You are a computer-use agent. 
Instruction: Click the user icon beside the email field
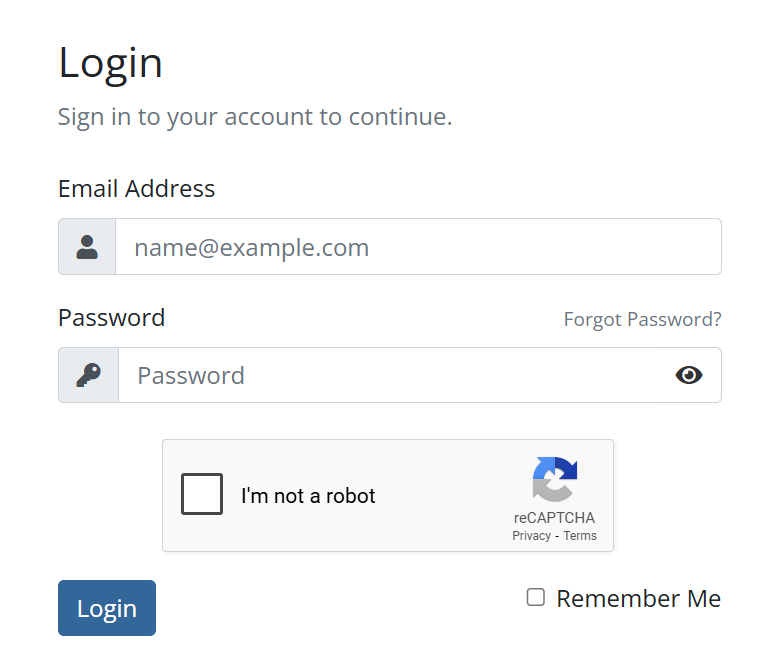click(x=87, y=247)
